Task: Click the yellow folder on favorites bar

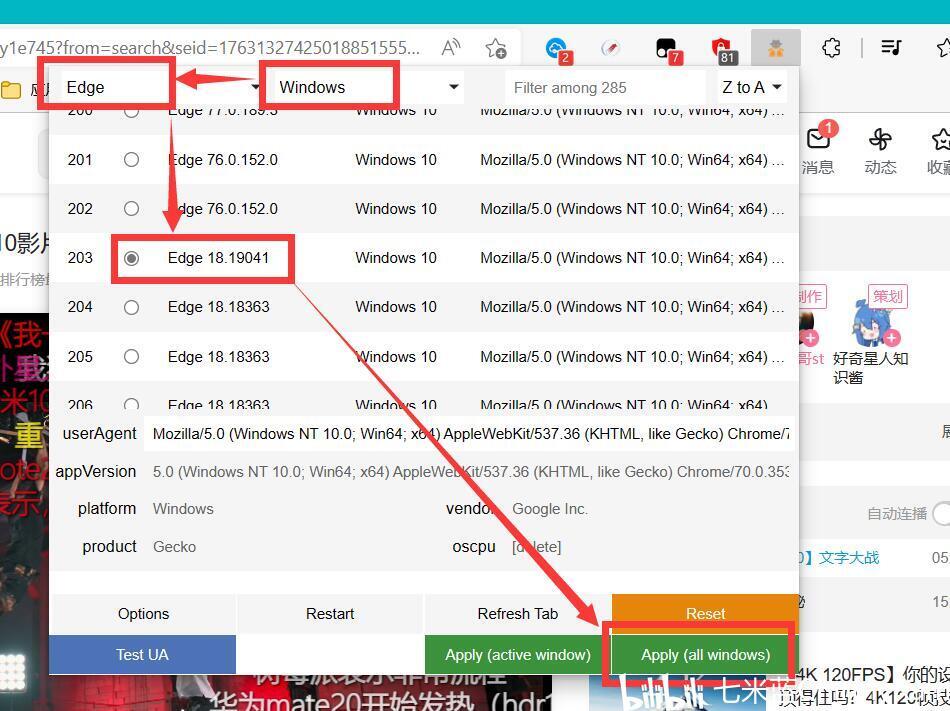Action: [11, 90]
